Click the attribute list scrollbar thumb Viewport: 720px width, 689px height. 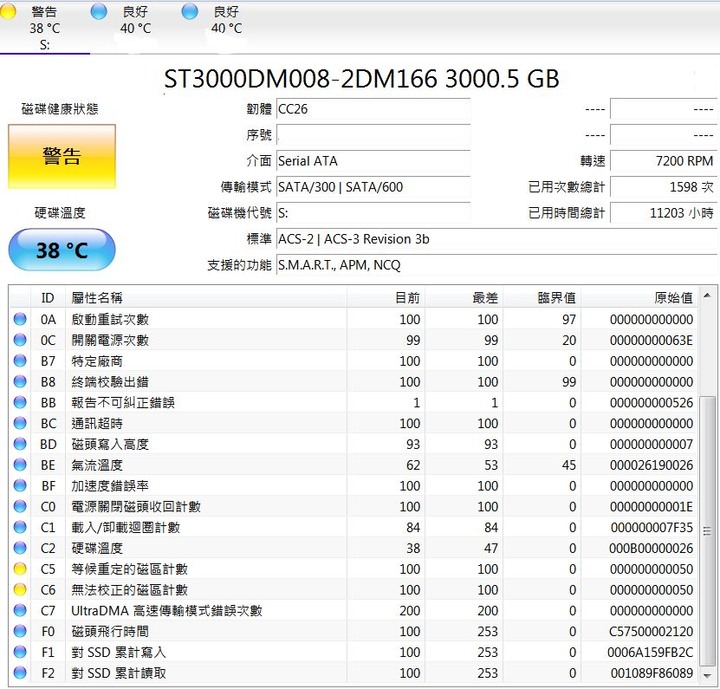(707, 531)
